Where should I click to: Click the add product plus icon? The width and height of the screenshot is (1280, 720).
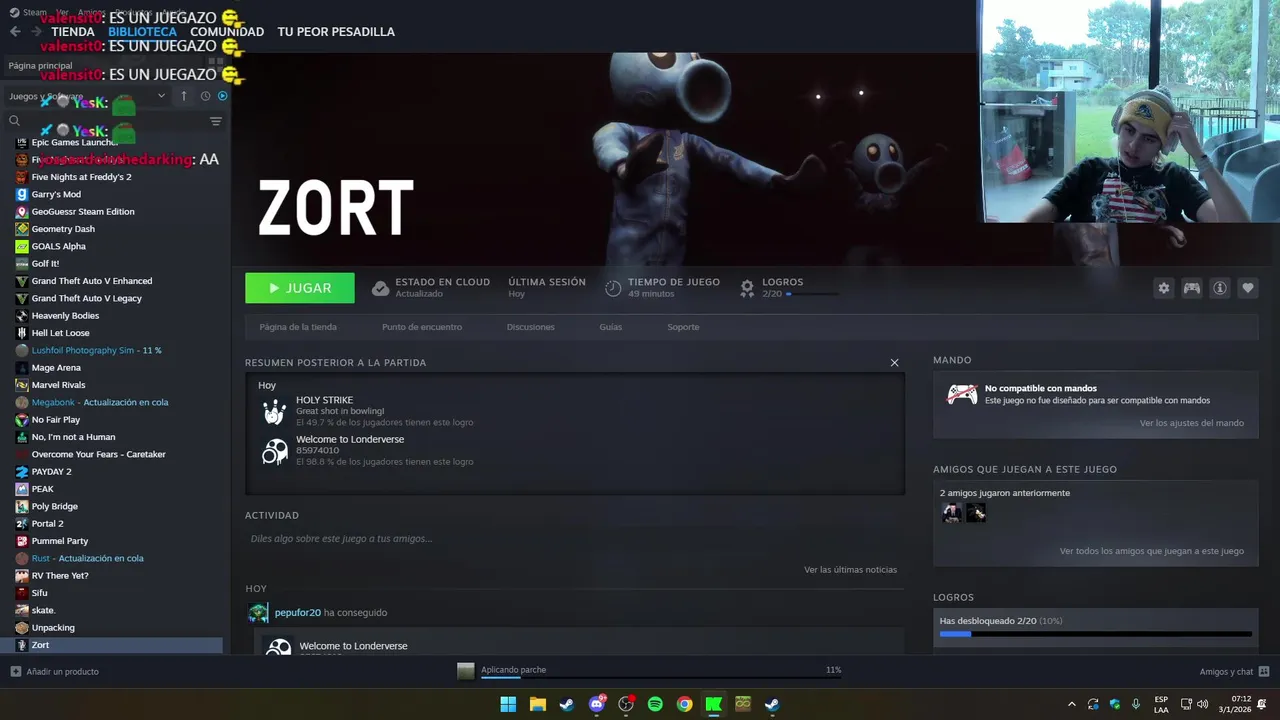[x=15, y=672]
